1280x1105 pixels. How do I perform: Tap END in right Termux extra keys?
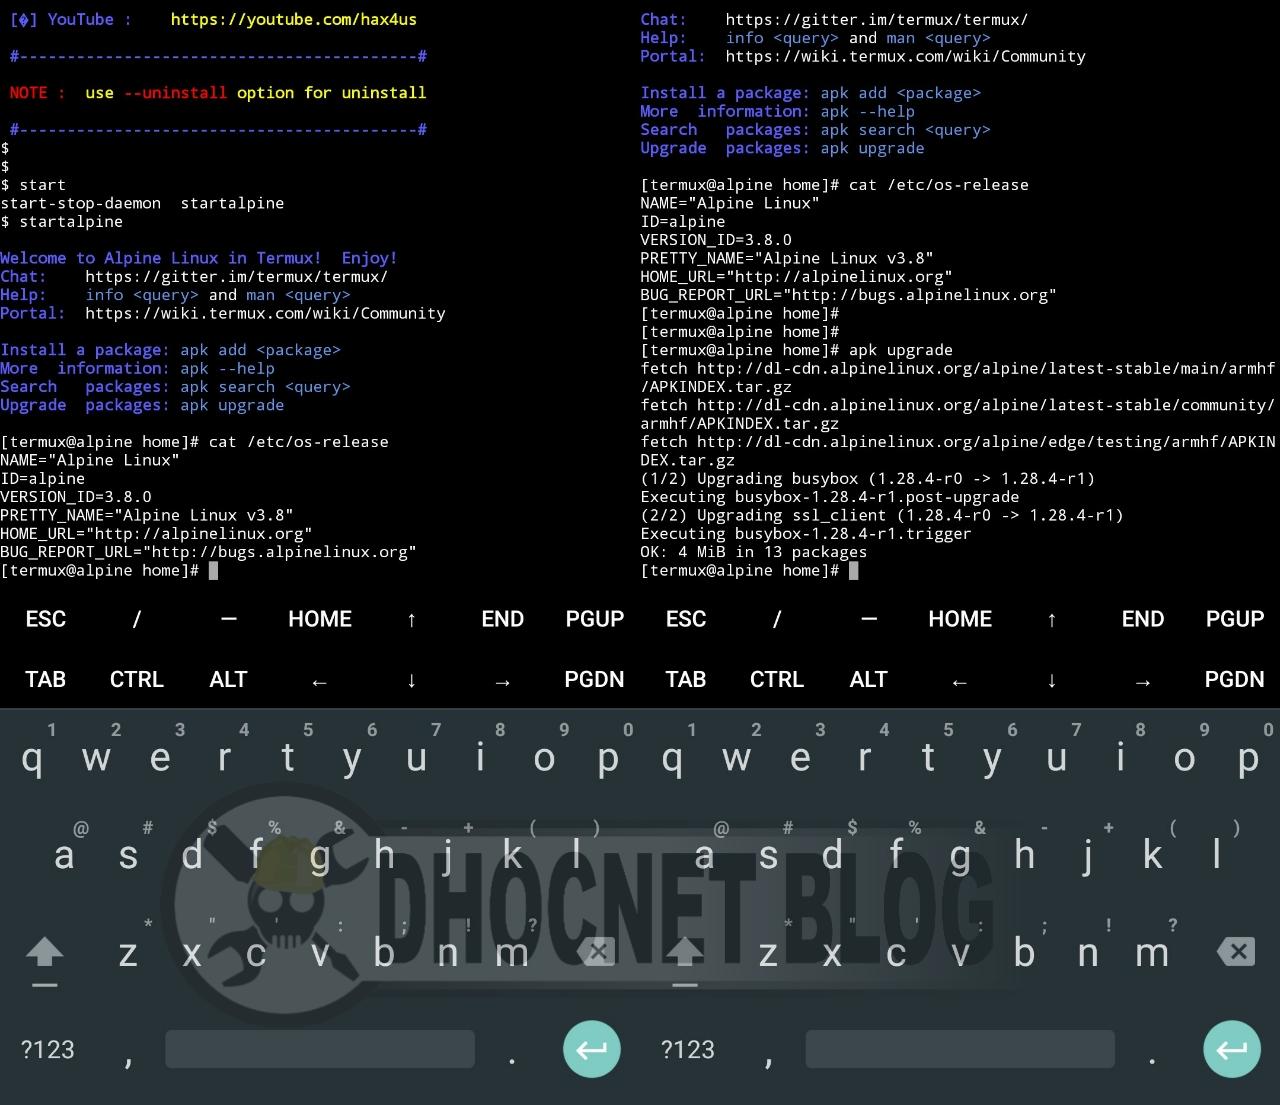tap(1143, 619)
